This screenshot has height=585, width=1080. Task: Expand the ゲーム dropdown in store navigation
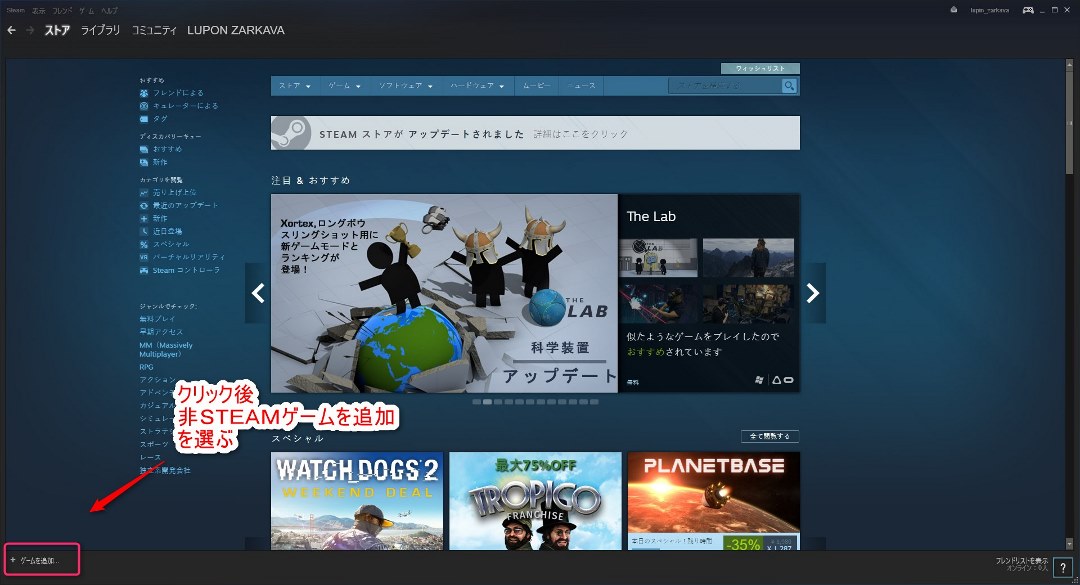344,85
